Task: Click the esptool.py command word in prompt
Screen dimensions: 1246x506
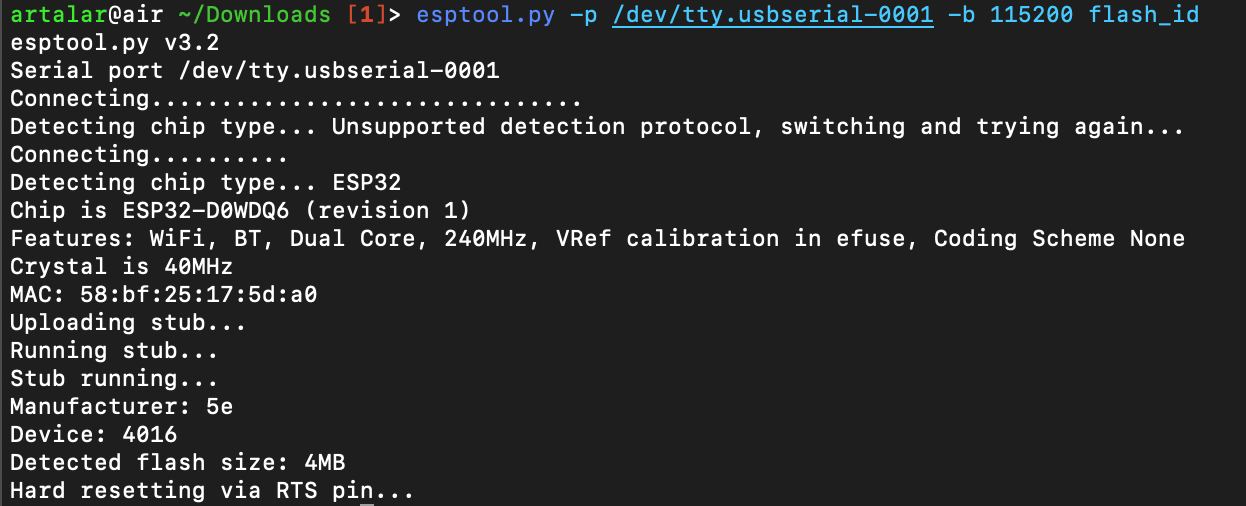Action: pos(486,15)
